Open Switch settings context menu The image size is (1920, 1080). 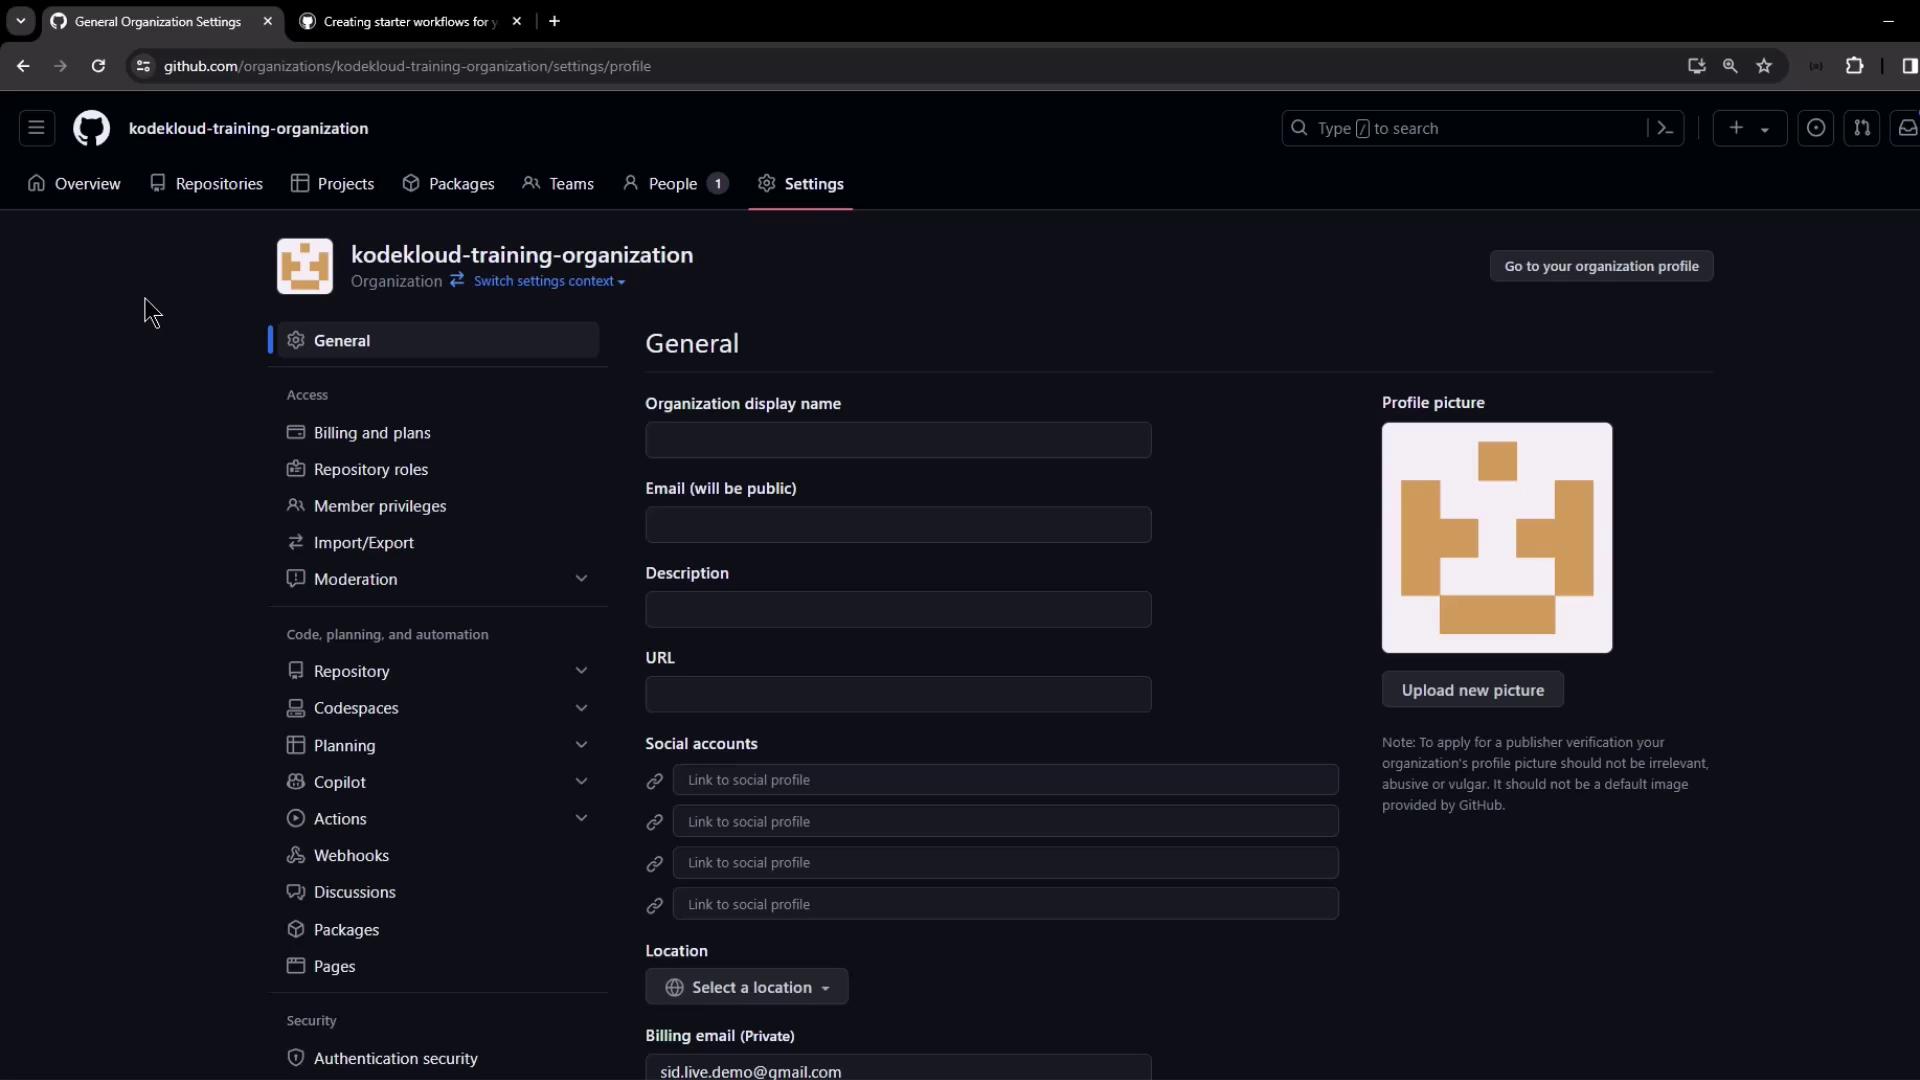click(549, 281)
